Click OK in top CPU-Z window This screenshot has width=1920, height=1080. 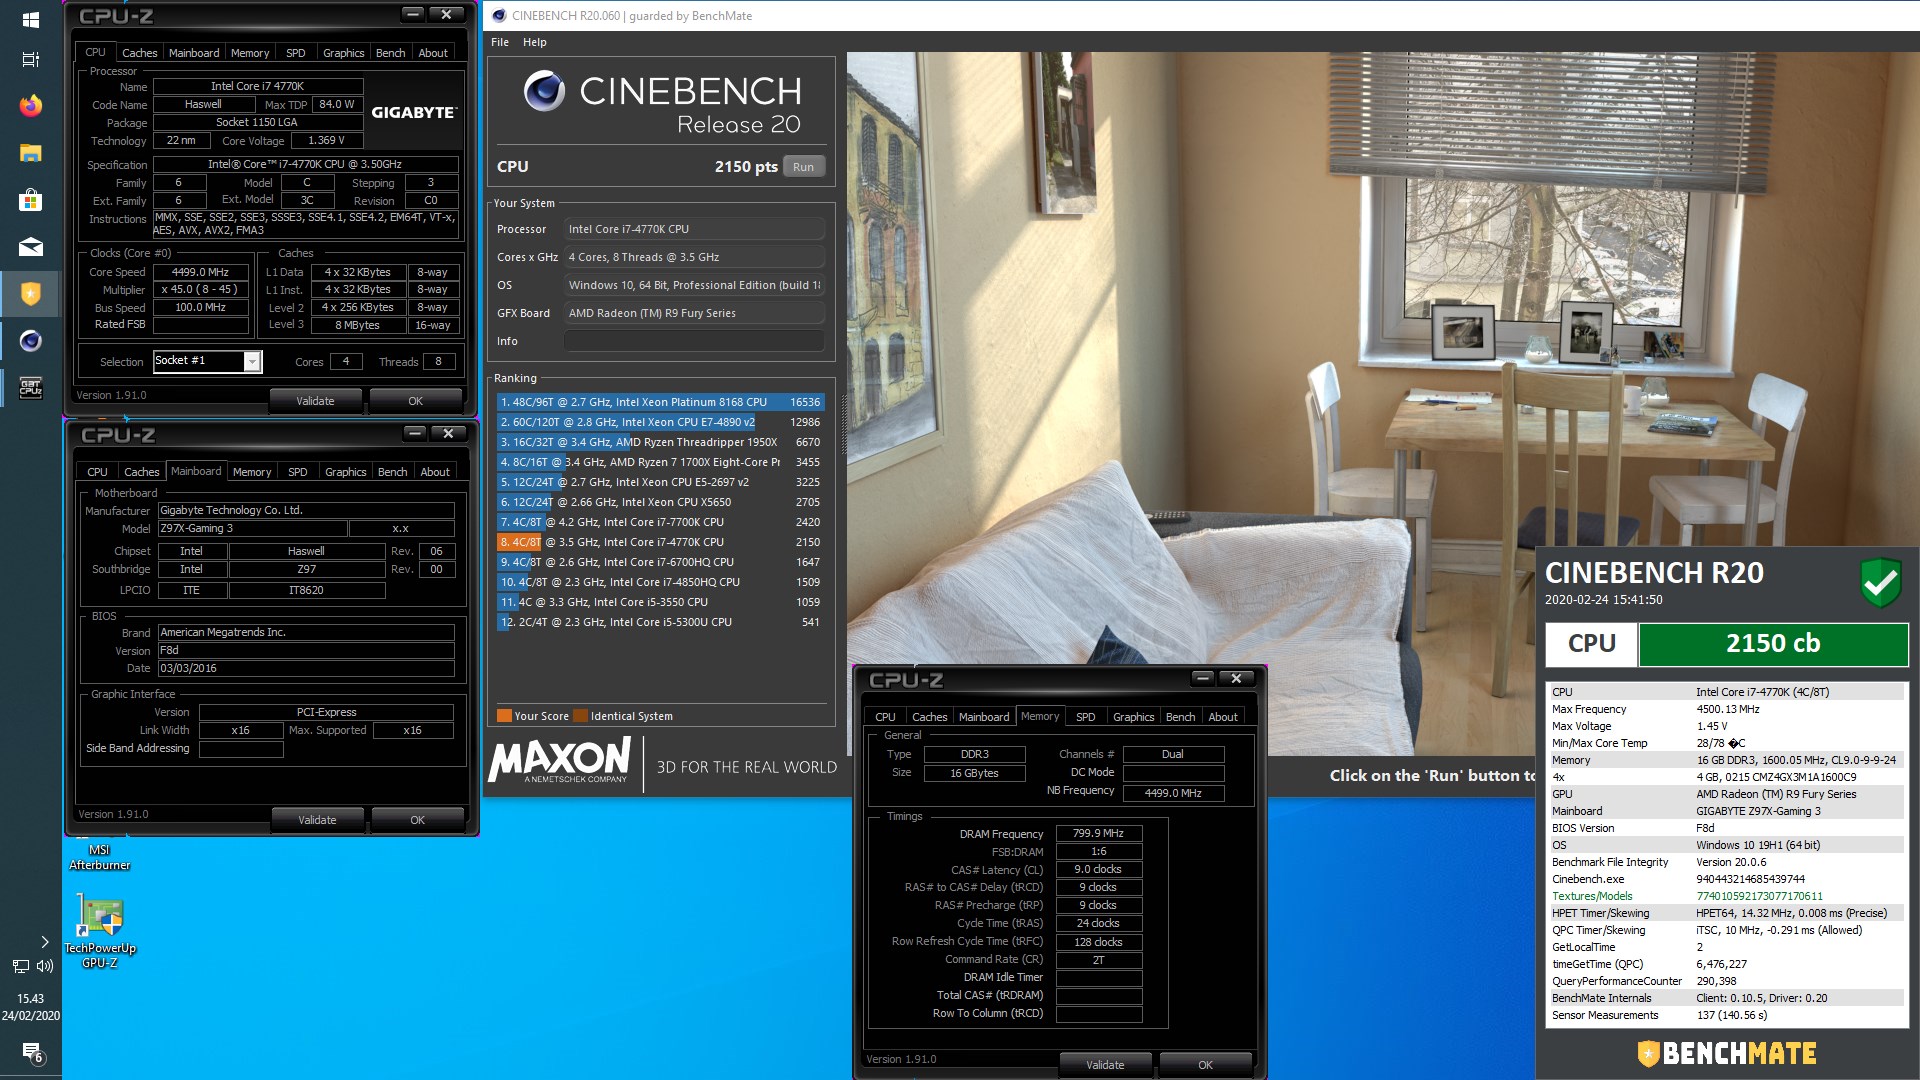tap(415, 401)
